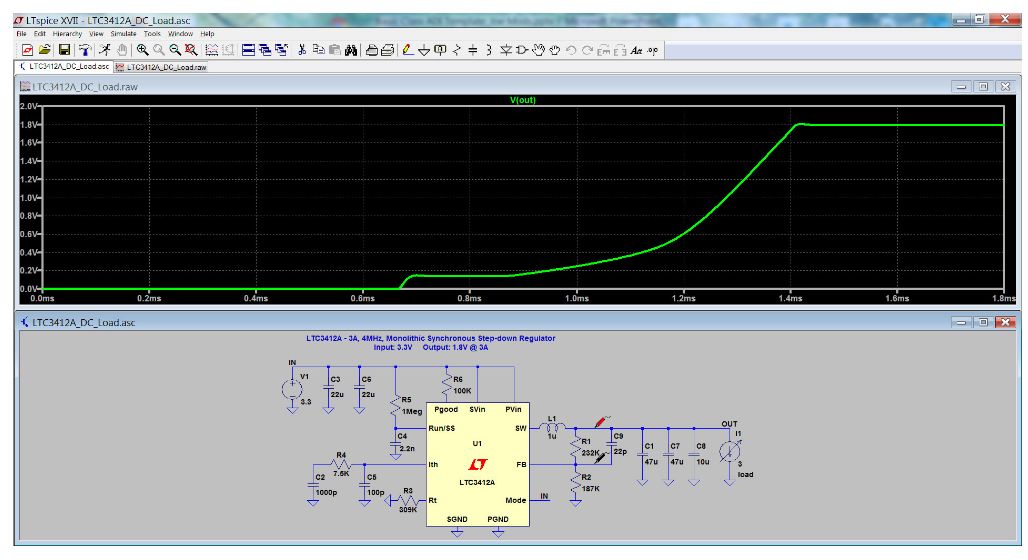Open the File menu

pyautogui.click(x=21, y=33)
